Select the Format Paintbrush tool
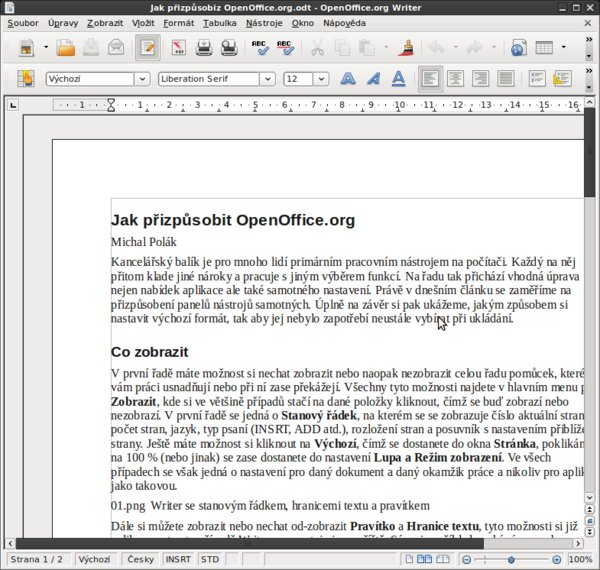Screen dimensions: 600x570 pos(406,47)
